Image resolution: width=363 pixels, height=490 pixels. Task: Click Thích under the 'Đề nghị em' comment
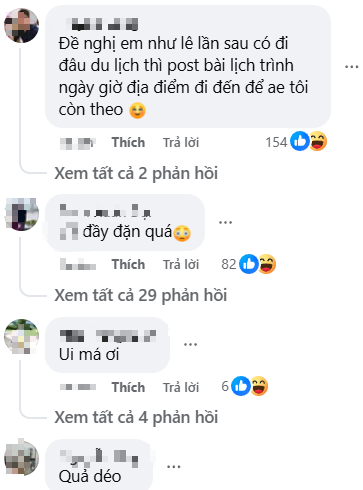pos(128,142)
